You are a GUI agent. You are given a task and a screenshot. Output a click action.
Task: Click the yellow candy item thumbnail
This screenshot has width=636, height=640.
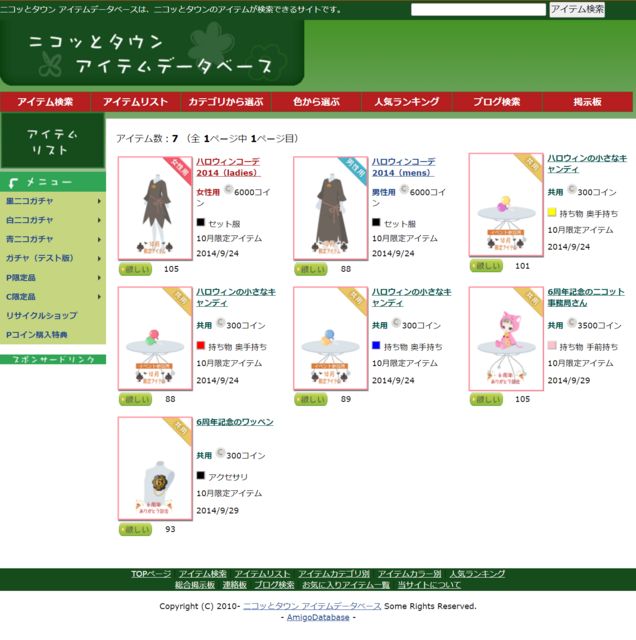pyautogui.click(x=506, y=205)
